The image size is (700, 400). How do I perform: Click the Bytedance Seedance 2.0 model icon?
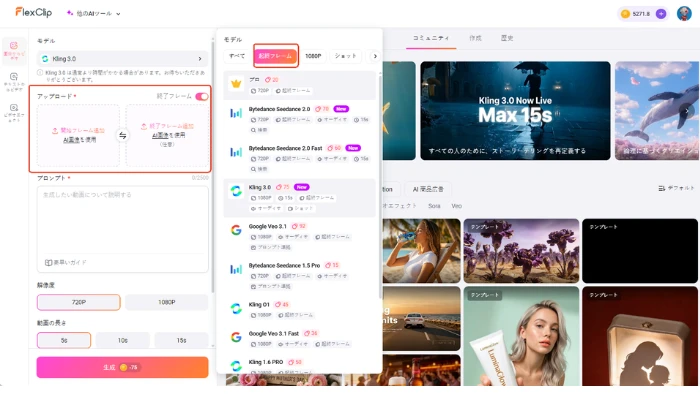(x=236, y=113)
